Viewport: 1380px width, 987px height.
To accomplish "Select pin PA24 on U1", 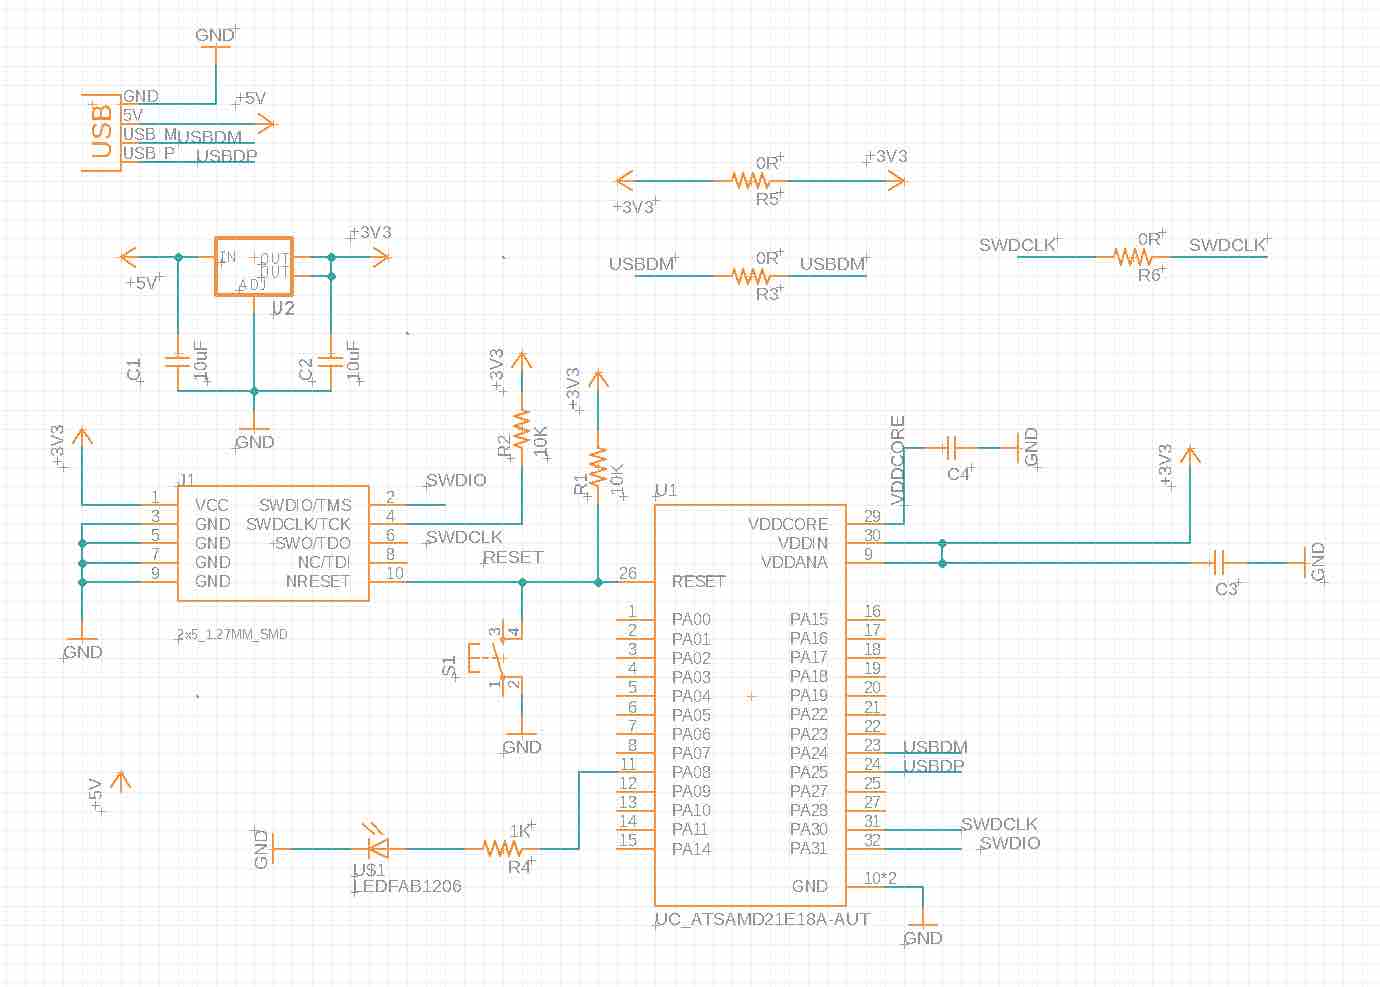I will point(809,753).
